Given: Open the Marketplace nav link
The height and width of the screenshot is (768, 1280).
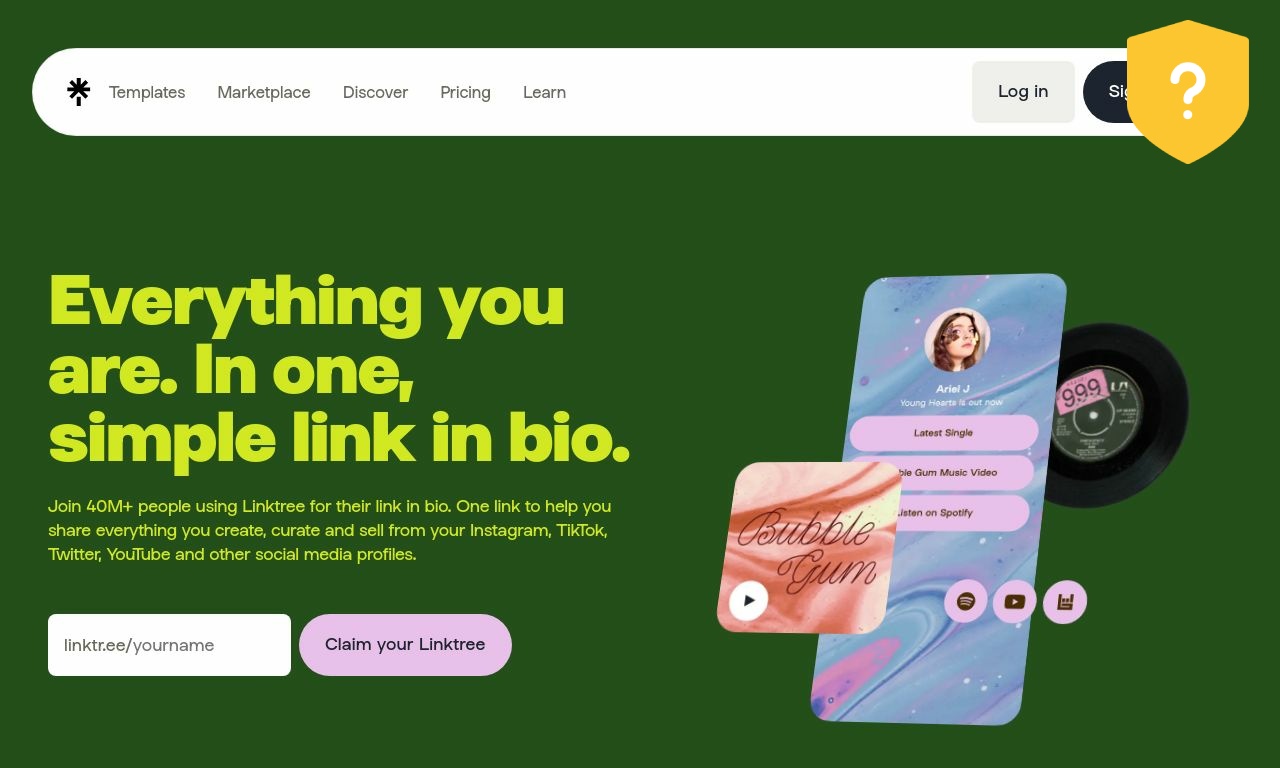Looking at the screenshot, I should point(264,92).
